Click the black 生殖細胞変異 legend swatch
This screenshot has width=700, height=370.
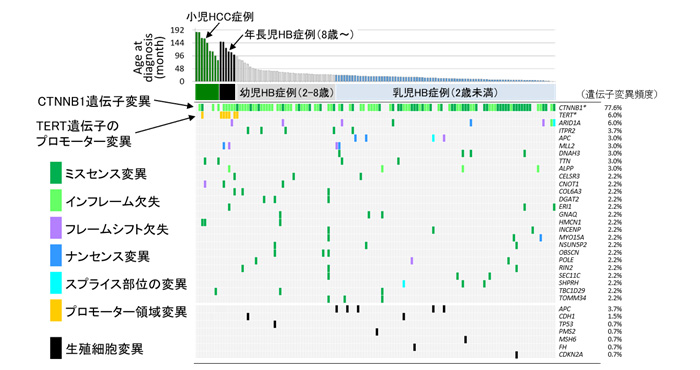tap(55, 348)
